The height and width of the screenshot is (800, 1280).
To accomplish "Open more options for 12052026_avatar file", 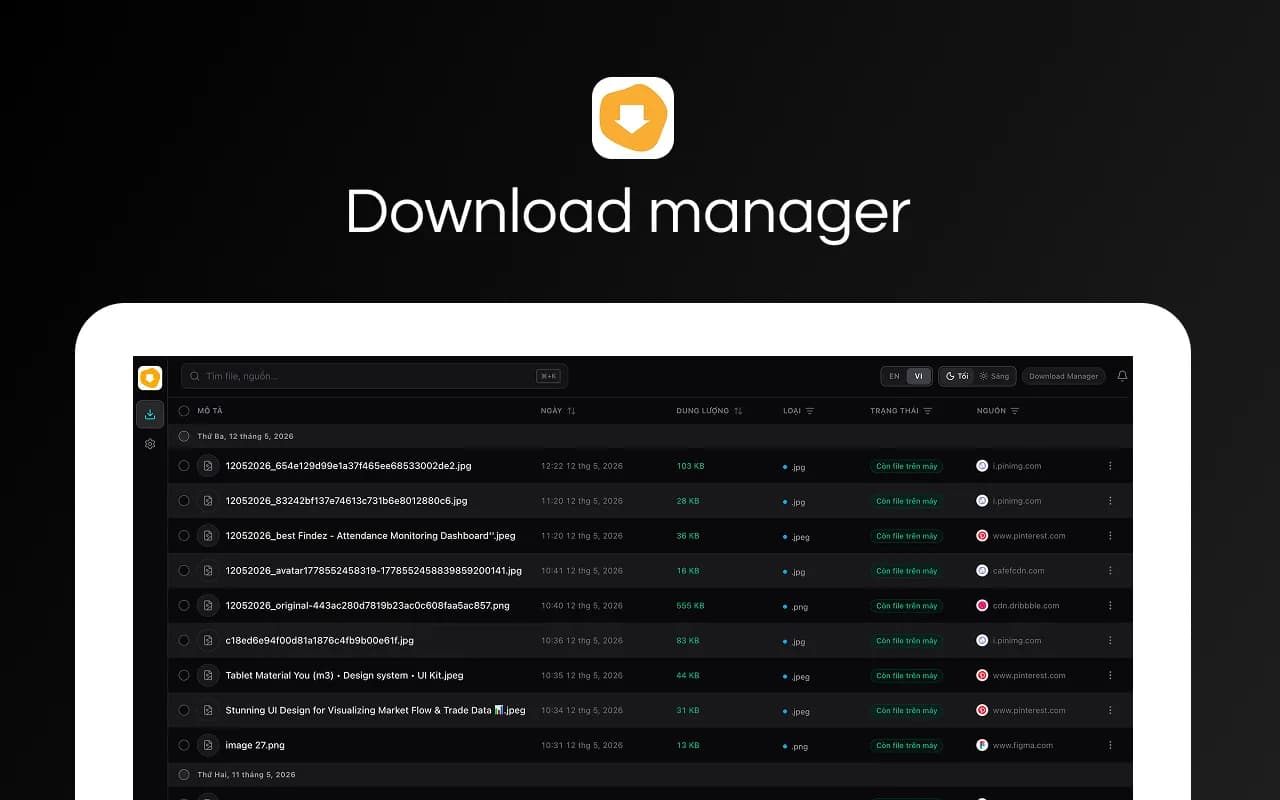I will coord(1110,571).
